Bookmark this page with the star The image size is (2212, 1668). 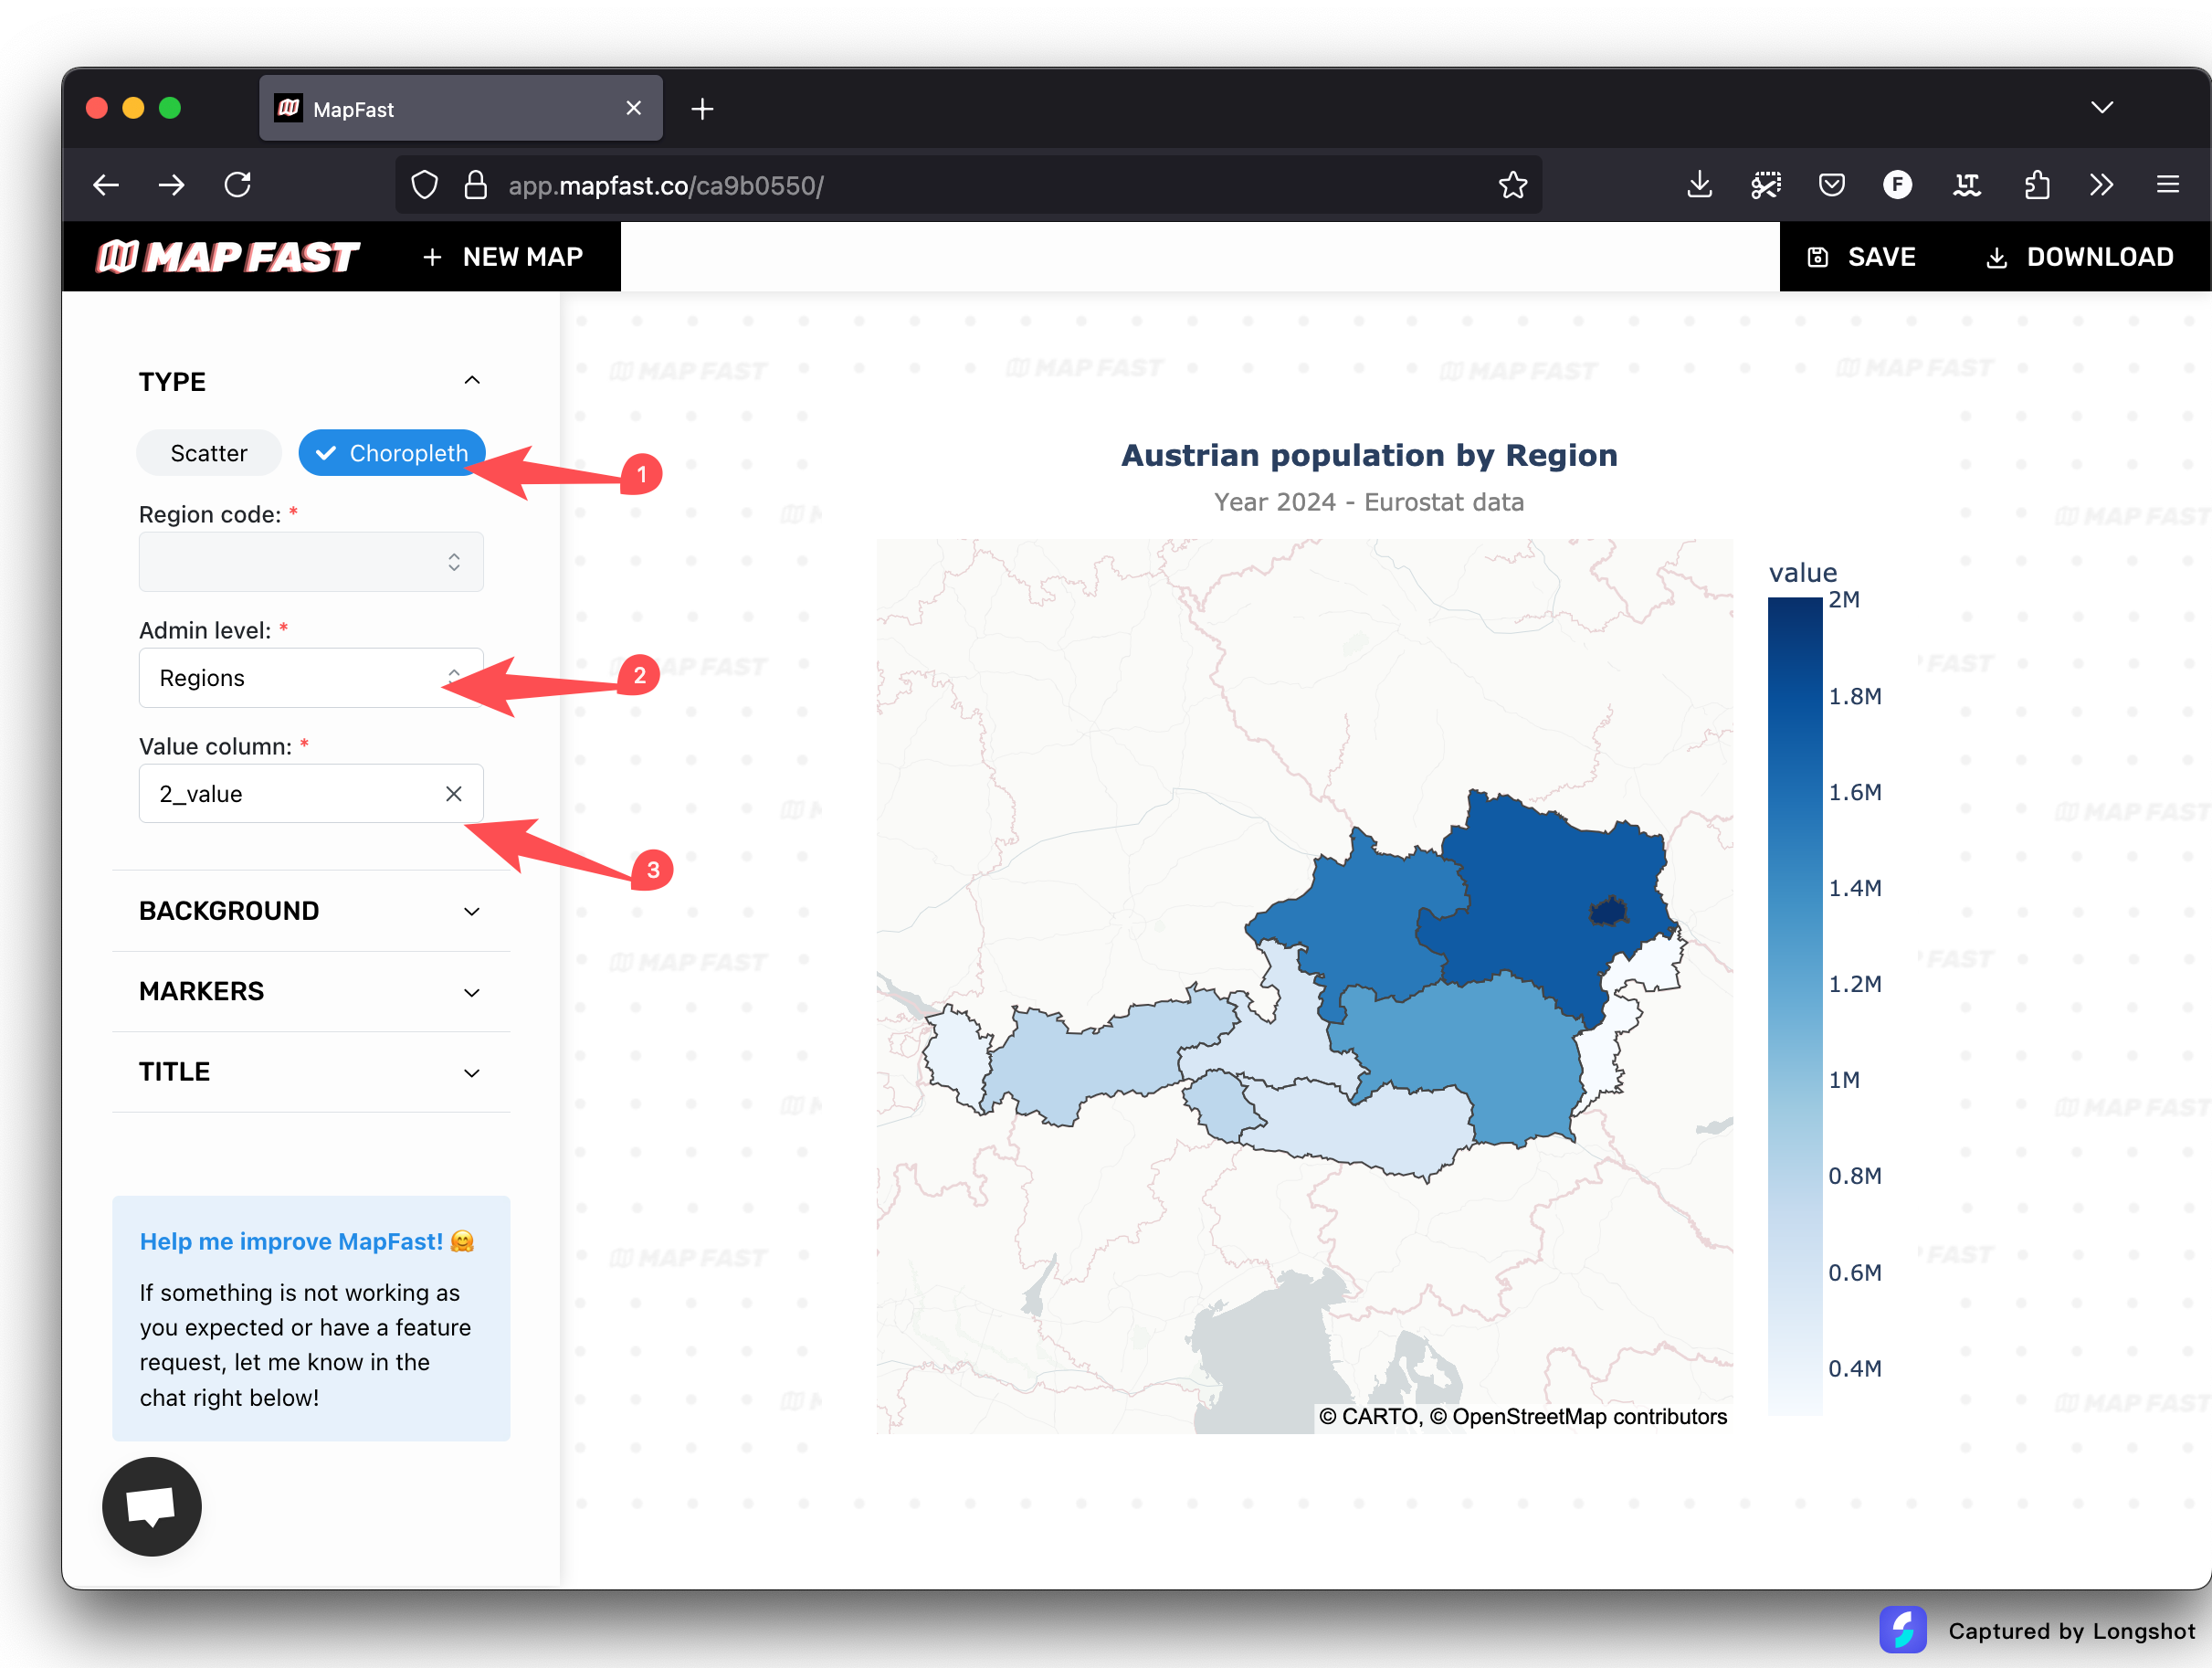1513,185
